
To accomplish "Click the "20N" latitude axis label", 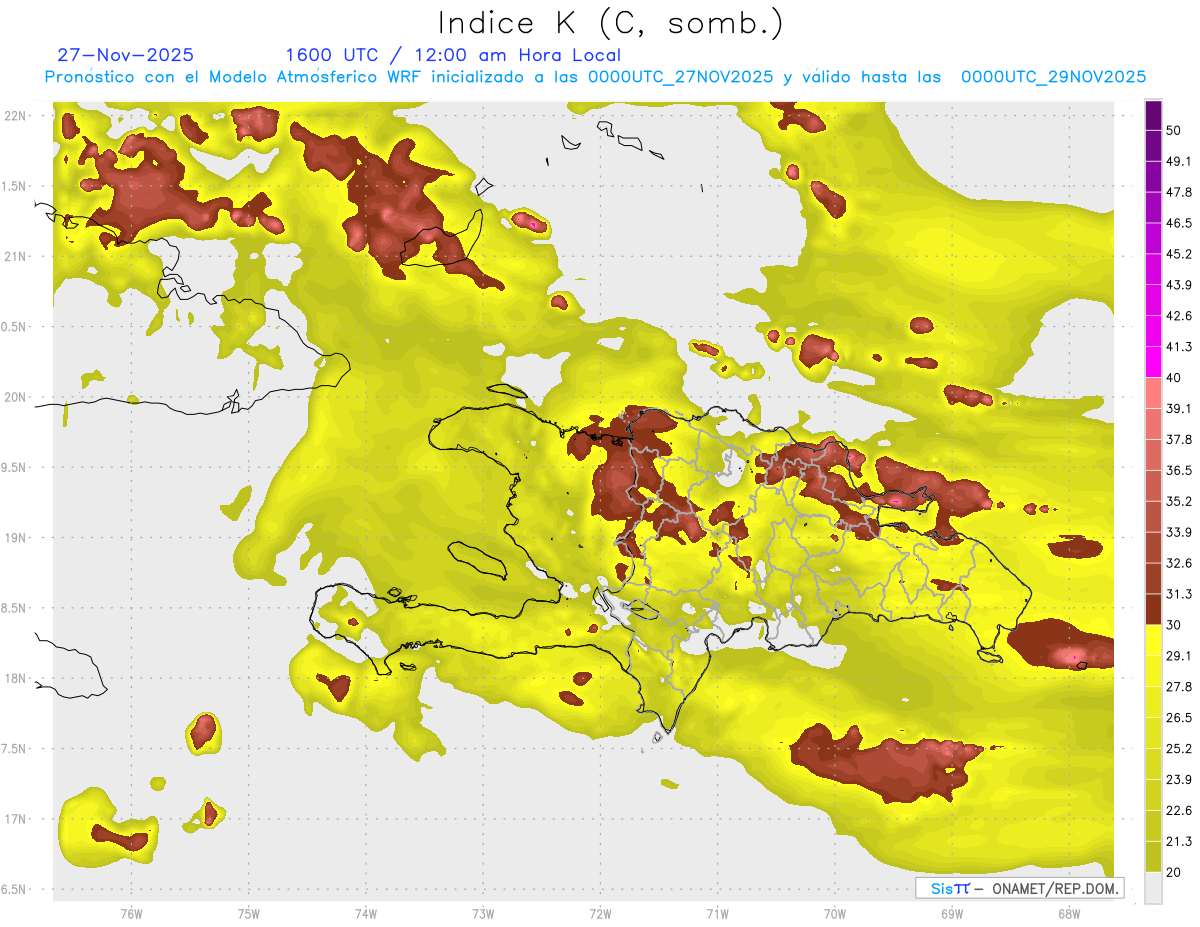I will (x=15, y=397).
